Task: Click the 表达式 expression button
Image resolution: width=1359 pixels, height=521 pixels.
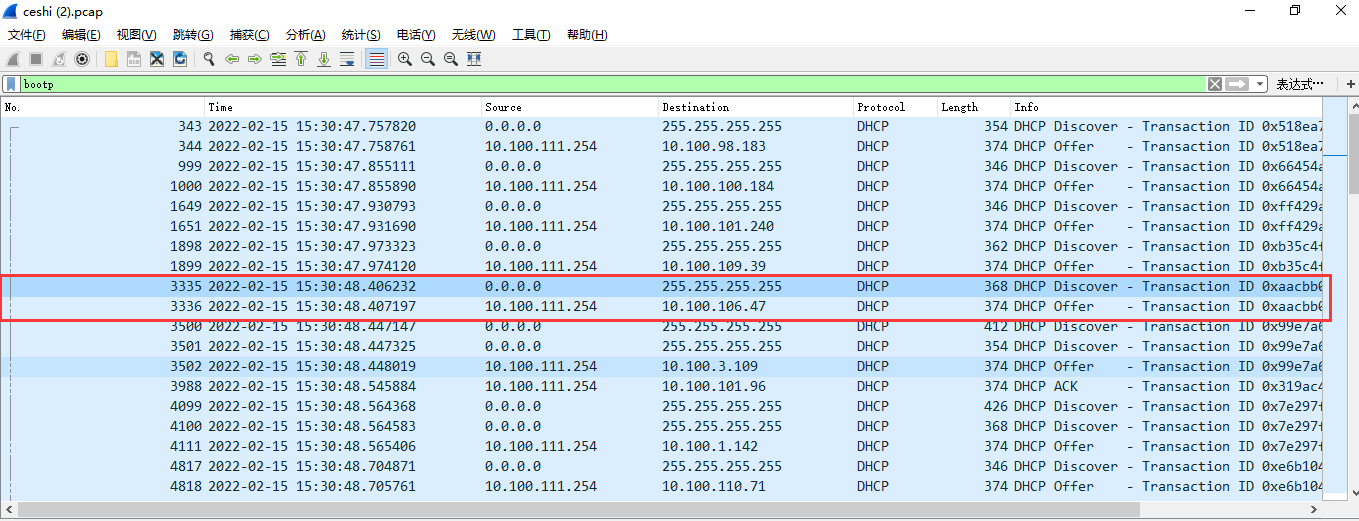Action: pyautogui.click(x=1300, y=84)
